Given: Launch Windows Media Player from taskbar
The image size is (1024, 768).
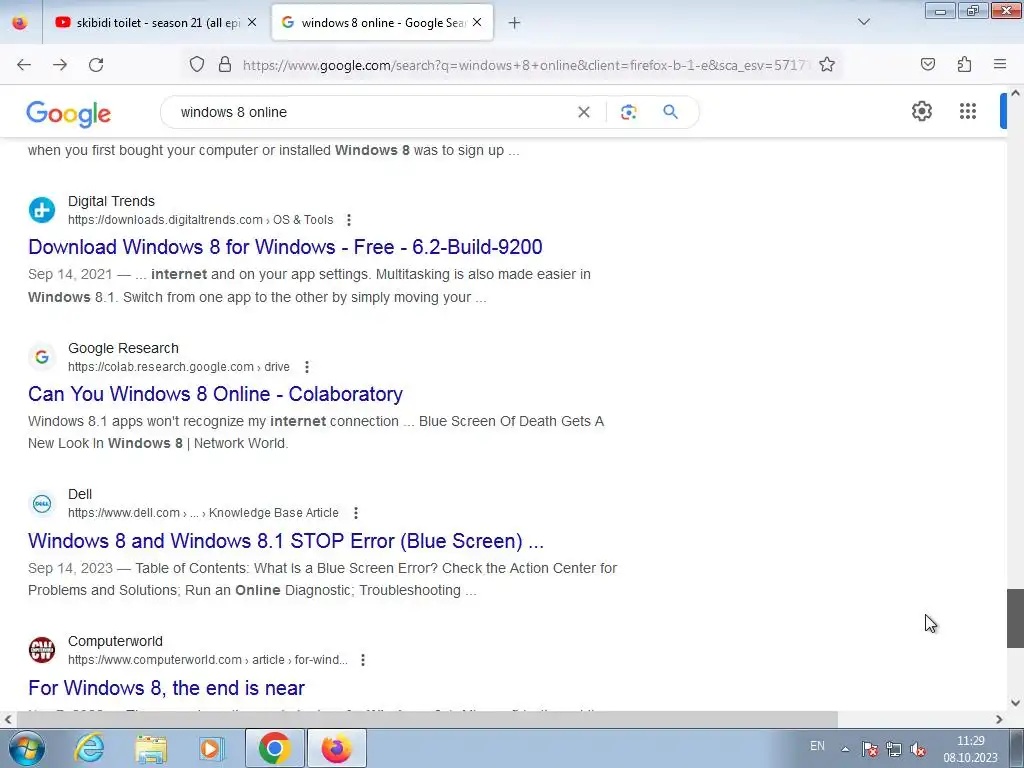Looking at the screenshot, I should point(211,748).
